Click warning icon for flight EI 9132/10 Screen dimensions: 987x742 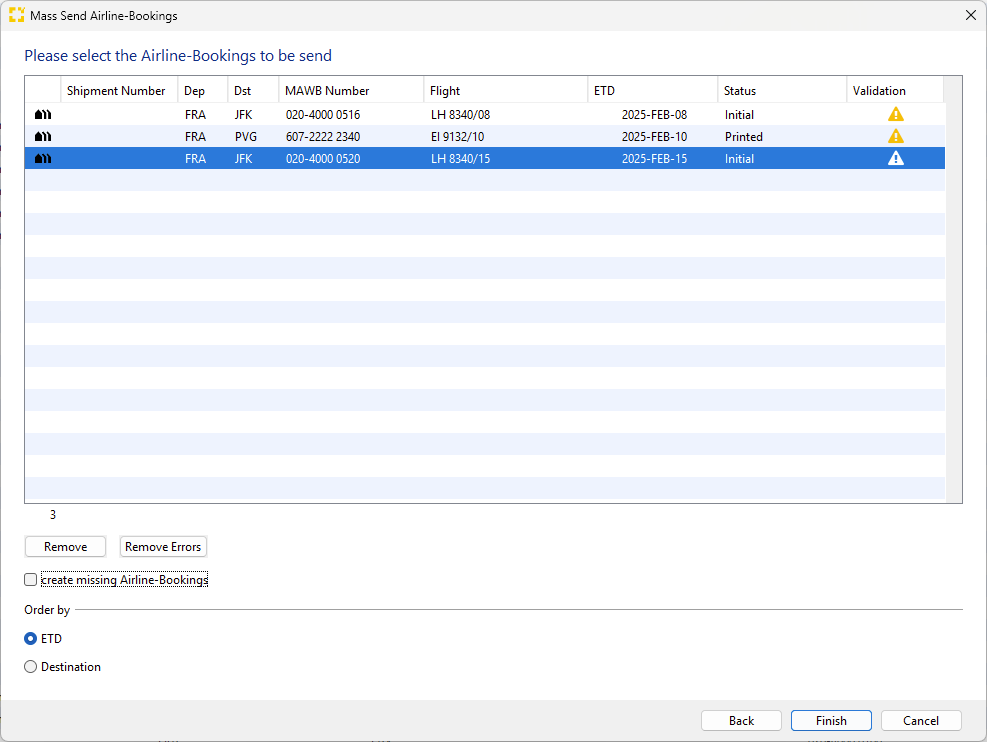[895, 137]
